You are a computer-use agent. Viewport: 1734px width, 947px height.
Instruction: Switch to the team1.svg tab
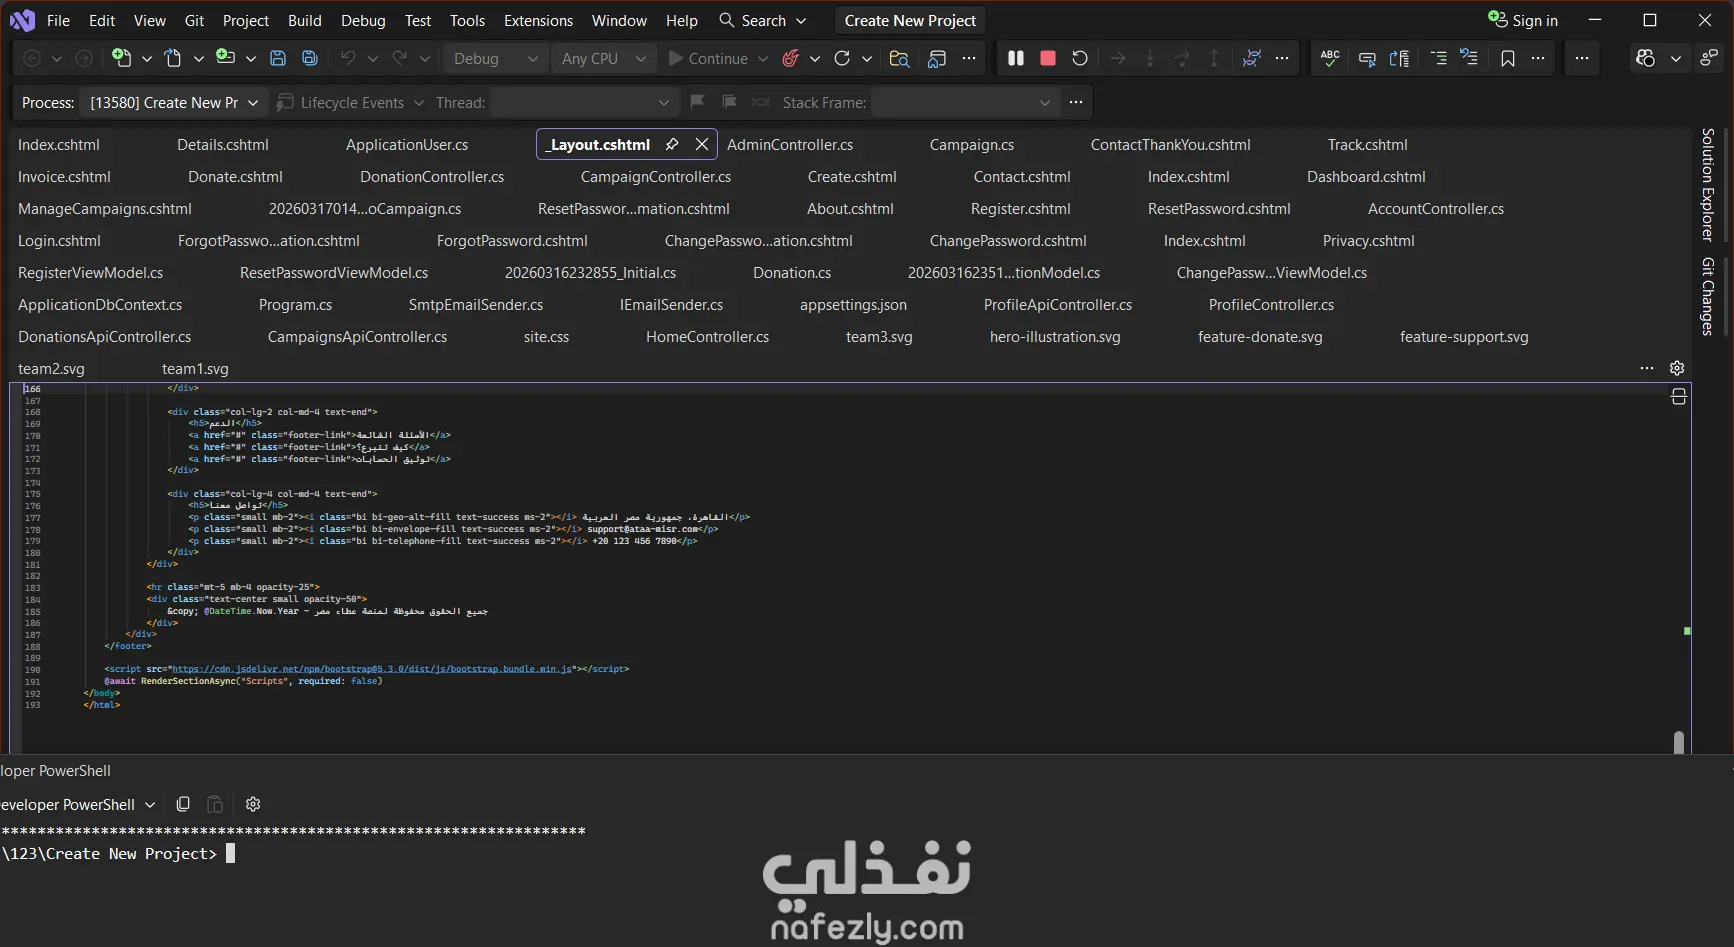click(x=195, y=368)
